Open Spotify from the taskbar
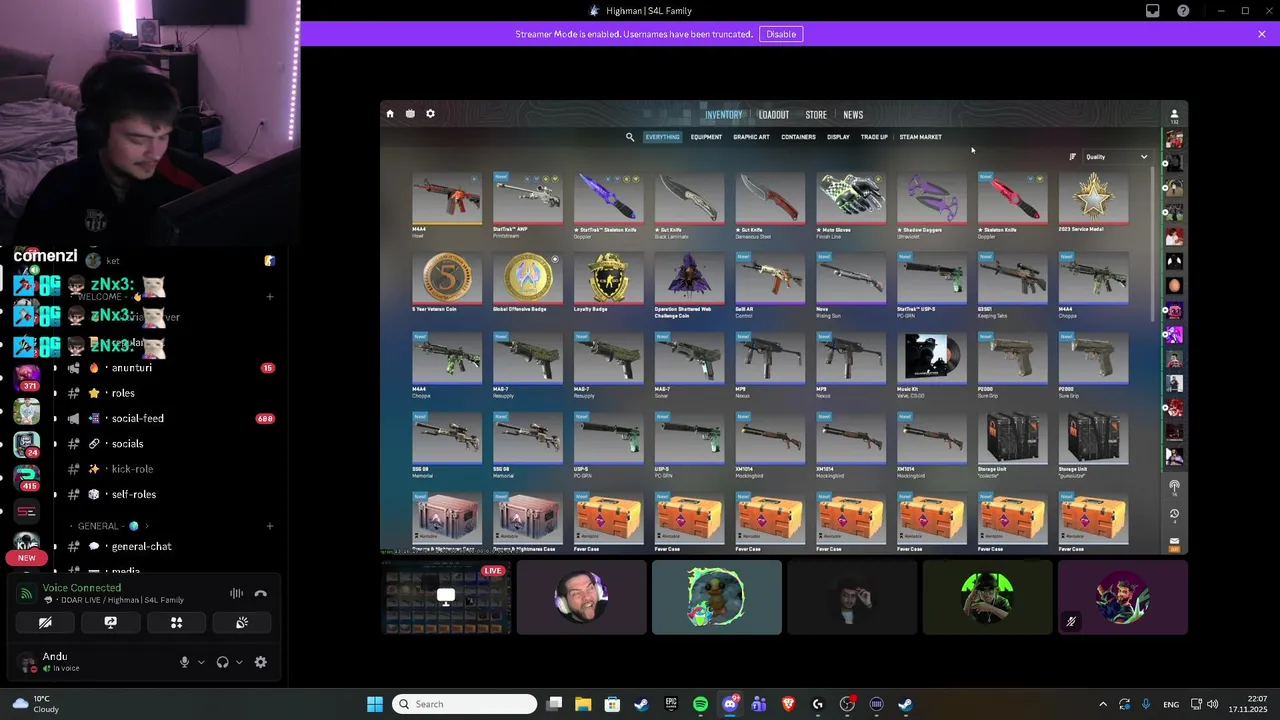Image resolution: width=1280 pixels, height=720 pixels. pos(700,704)
